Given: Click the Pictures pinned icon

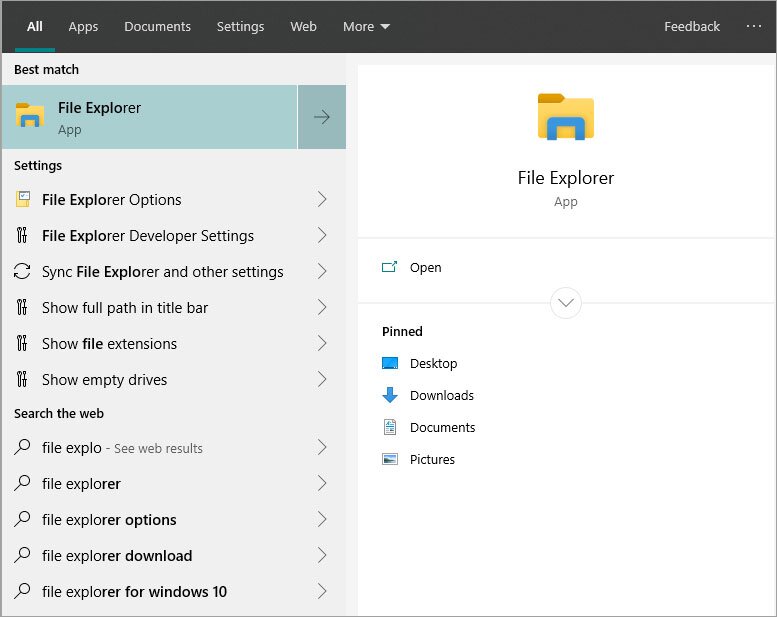Looking at the screenshot, I should tap(390, 460).
